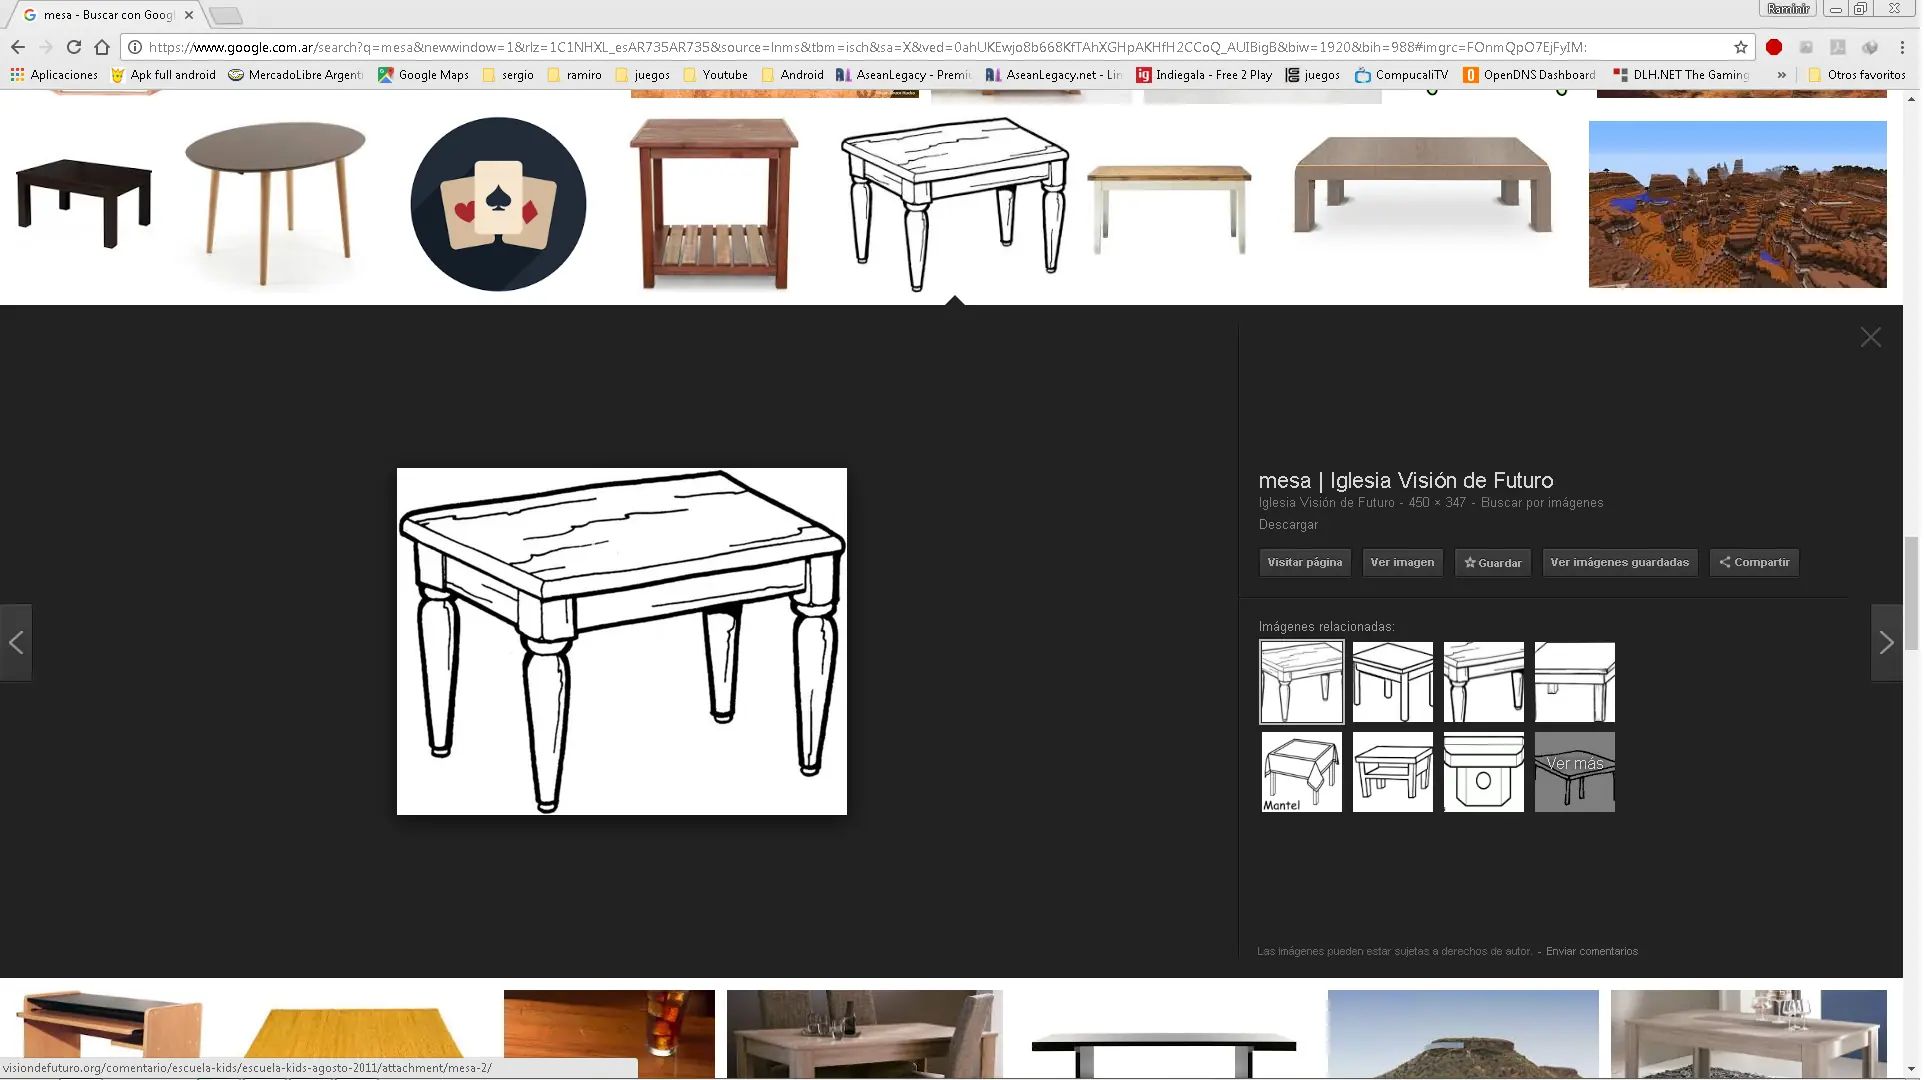Show hidden bookmarks with the double chevron
This screenshot has width=1924, height=1080.
click(1782, 75)
